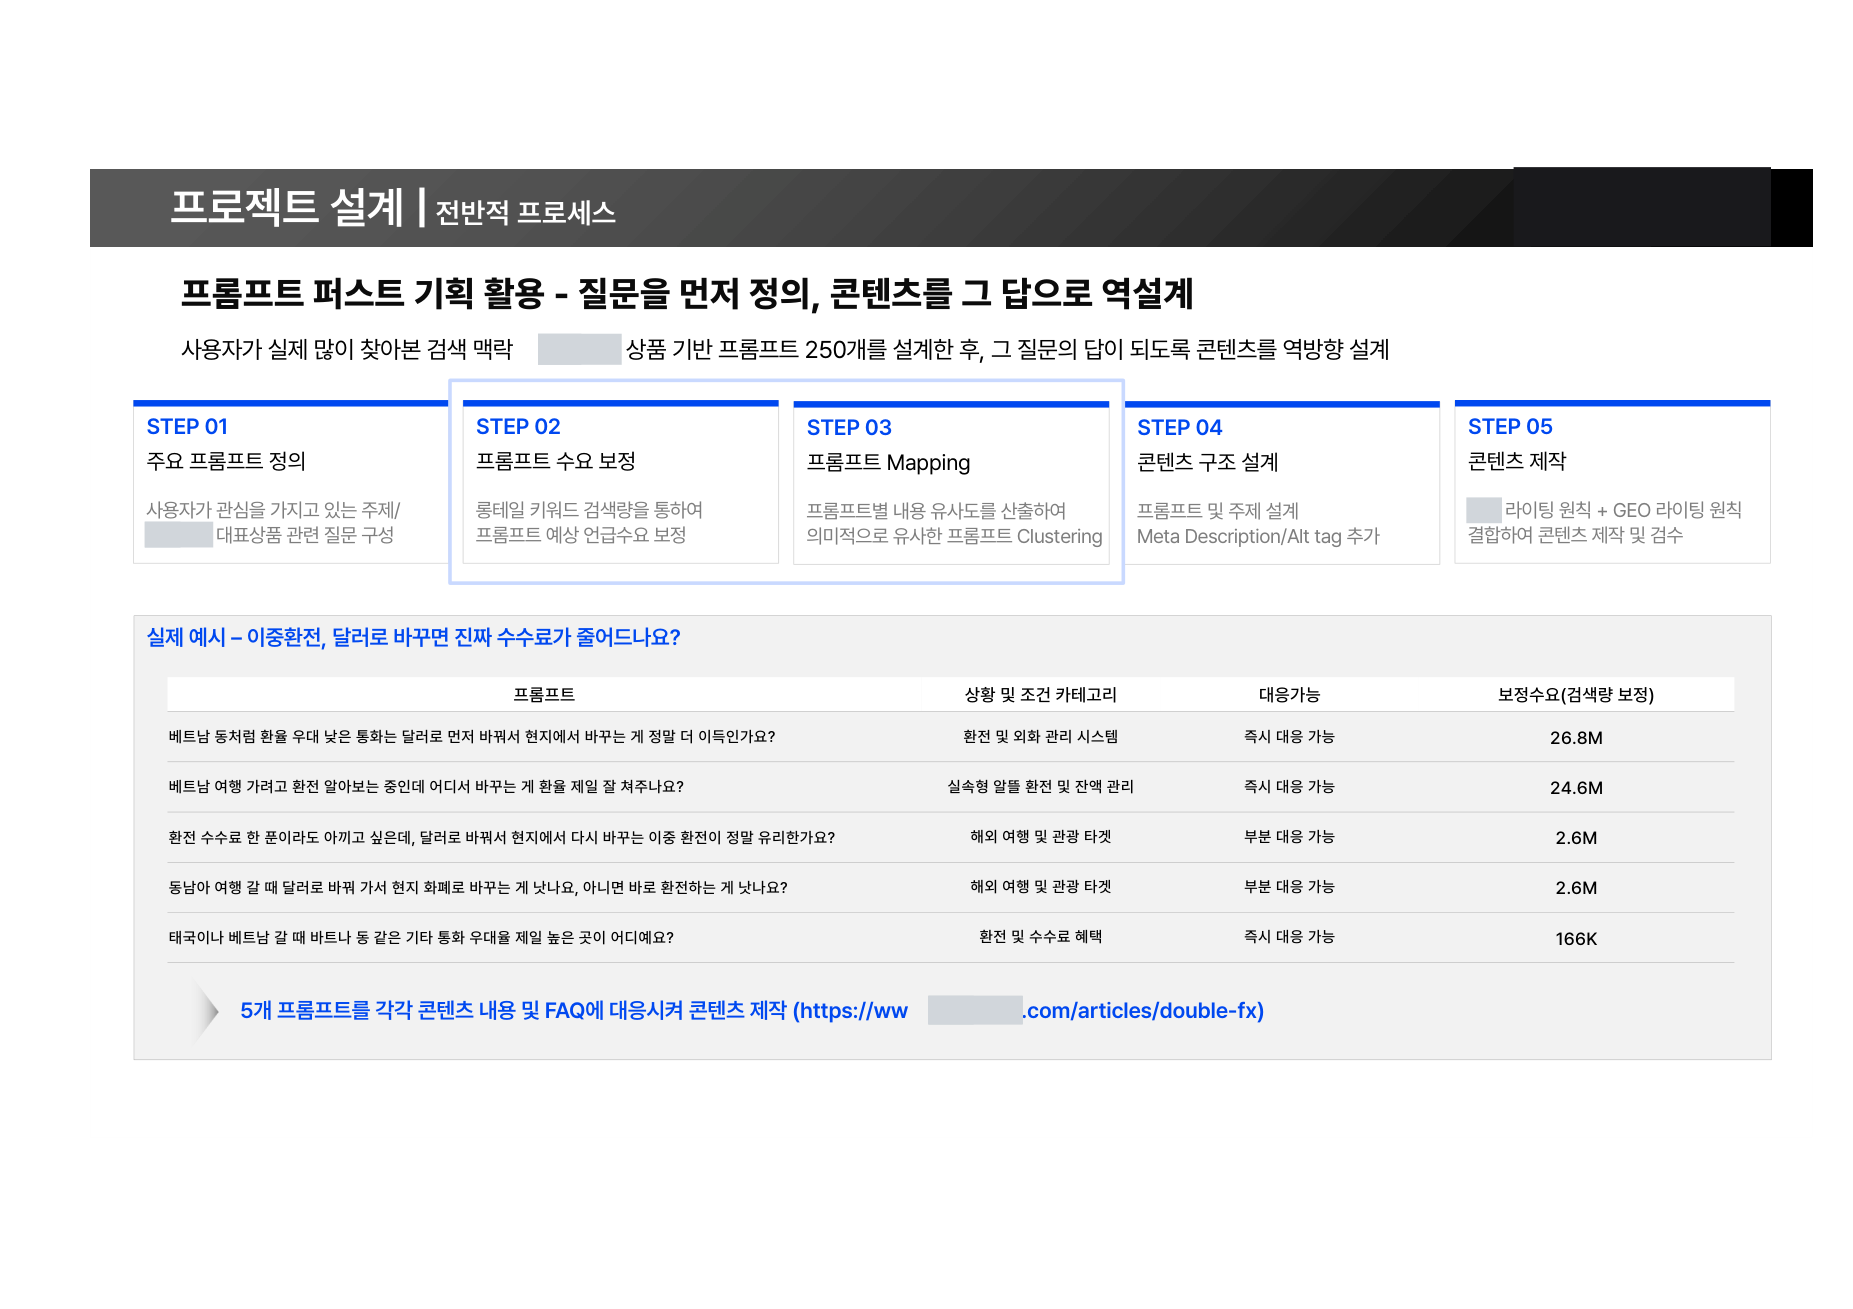Screen dimensions: 1853x1309
Task: Click '부분 대응 가능' in the 환전 수수료 row
Action: (x=1289, y=837)
